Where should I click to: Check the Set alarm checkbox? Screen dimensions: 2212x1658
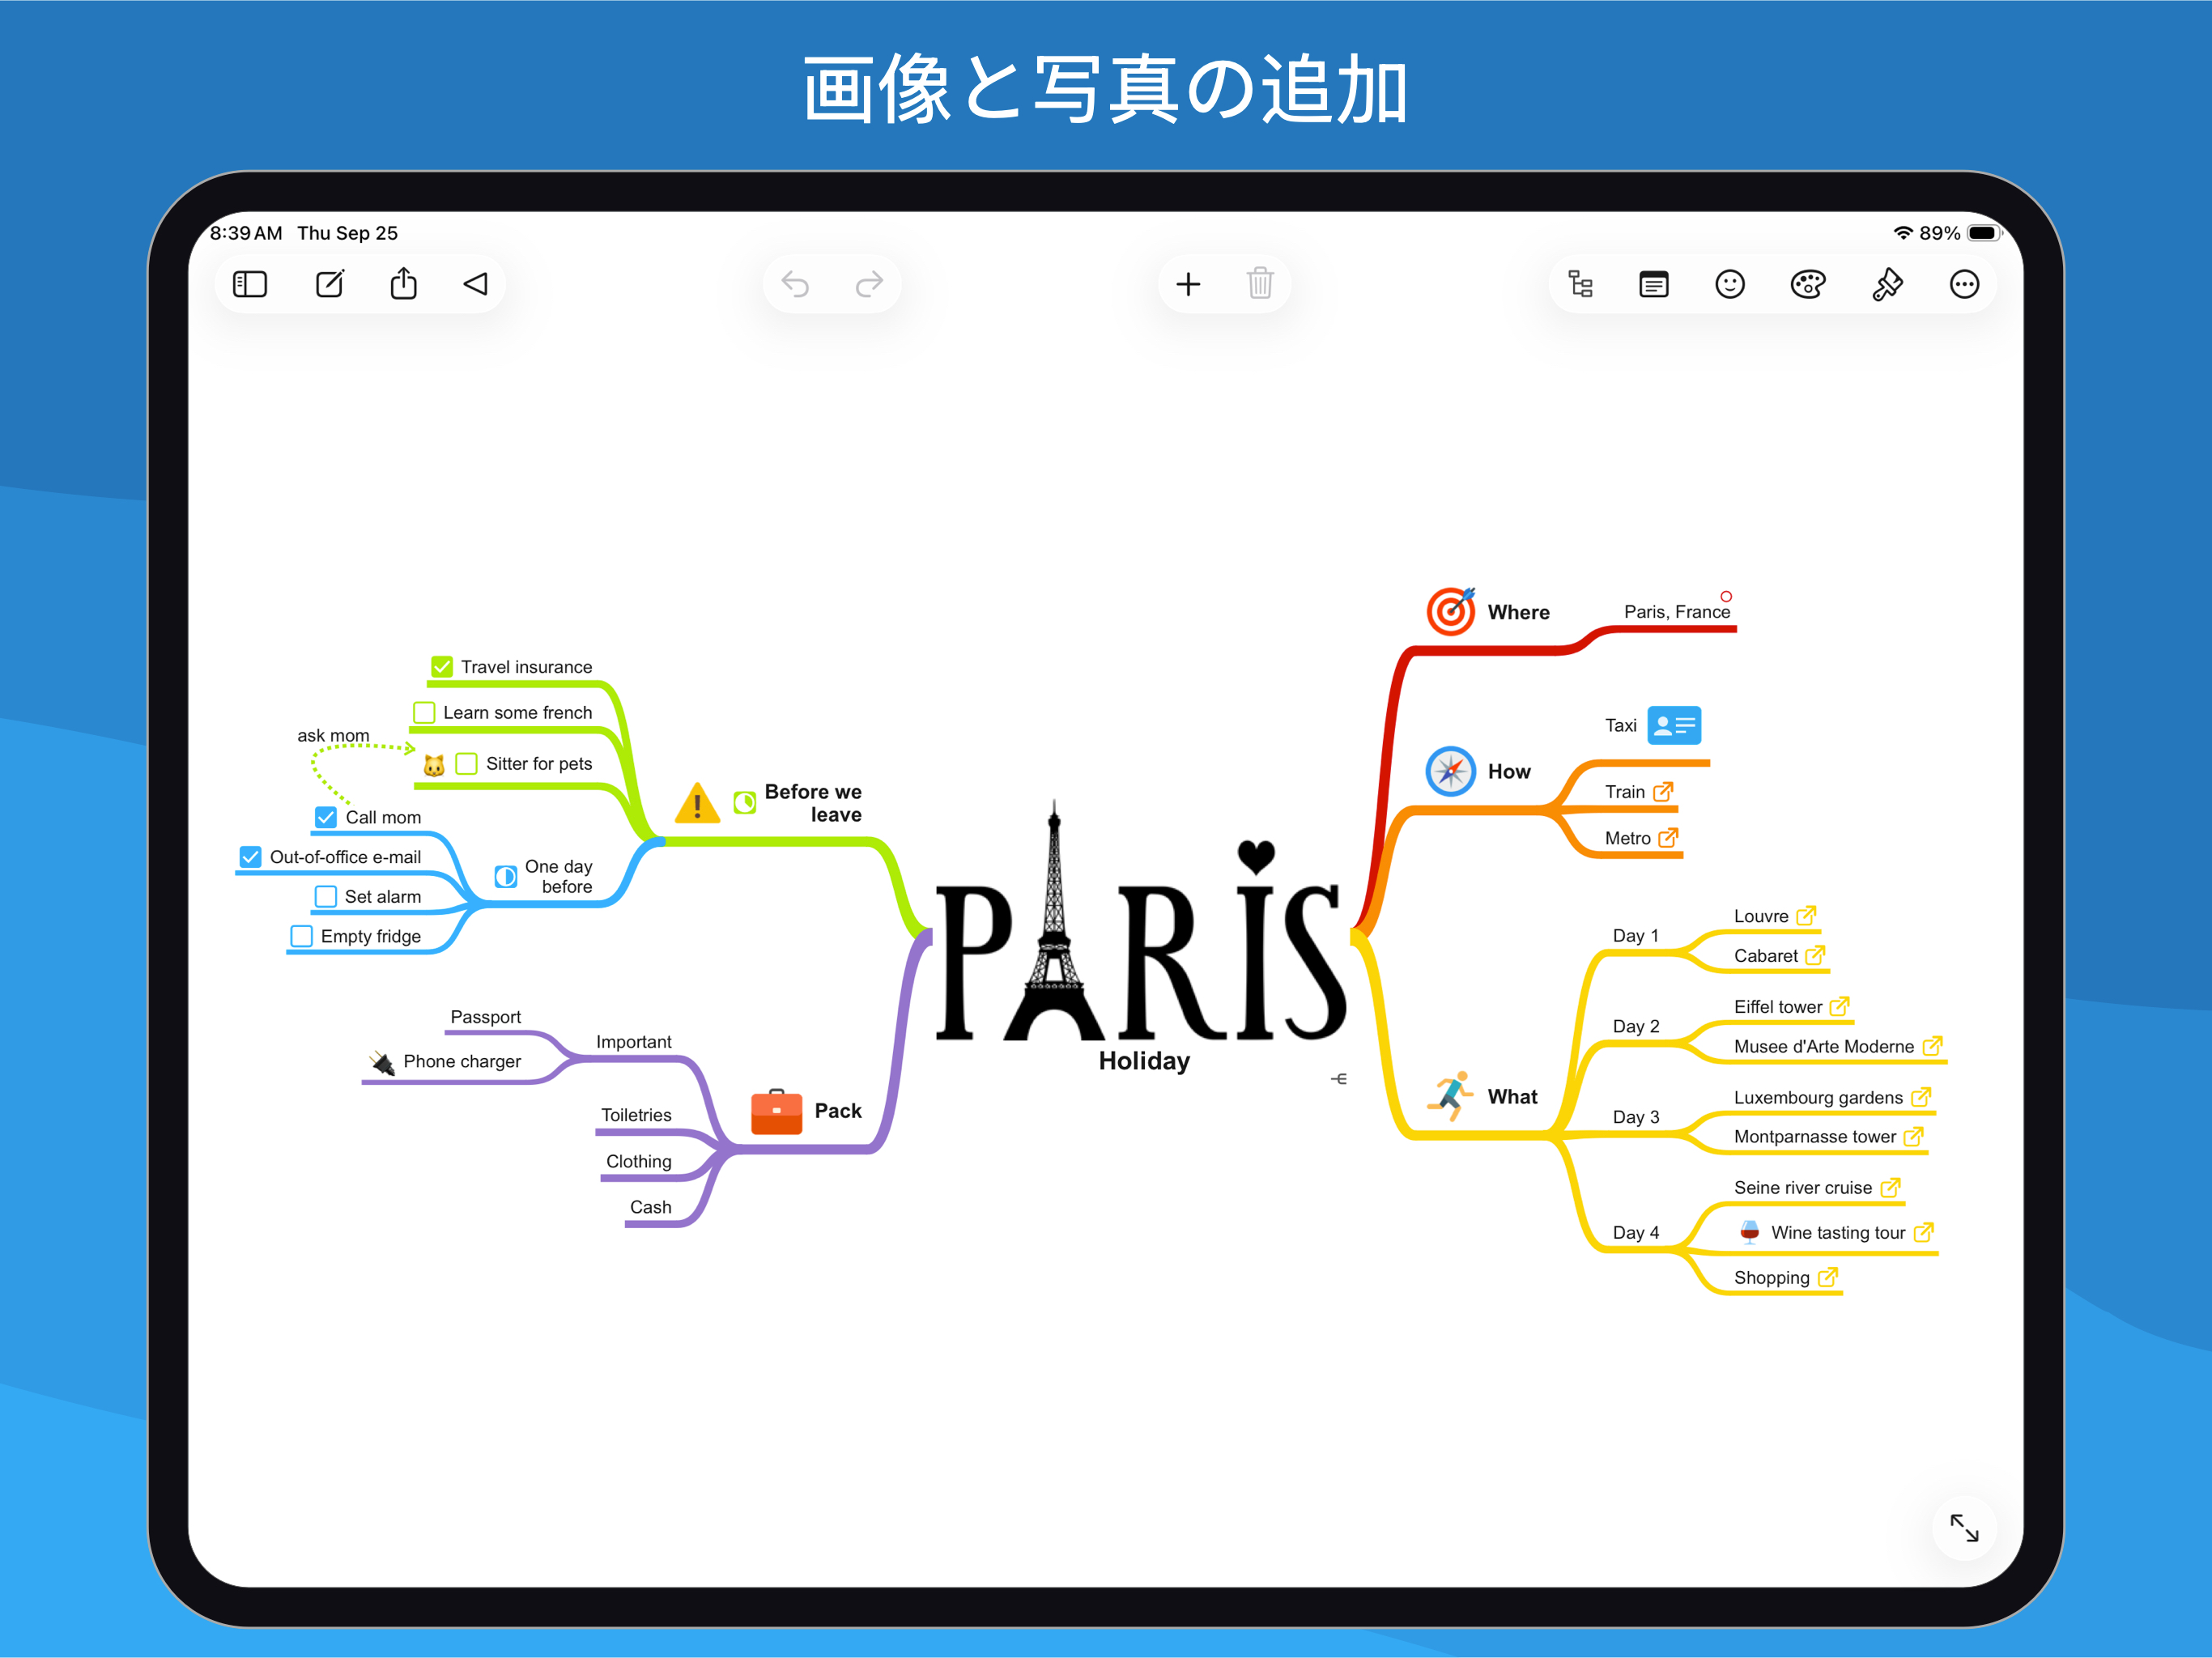(326, 897)
